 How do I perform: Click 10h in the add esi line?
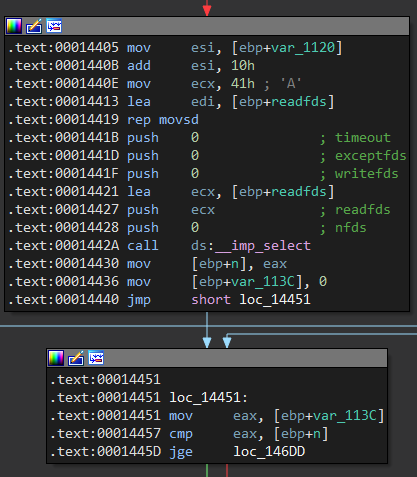click(243, 66)
